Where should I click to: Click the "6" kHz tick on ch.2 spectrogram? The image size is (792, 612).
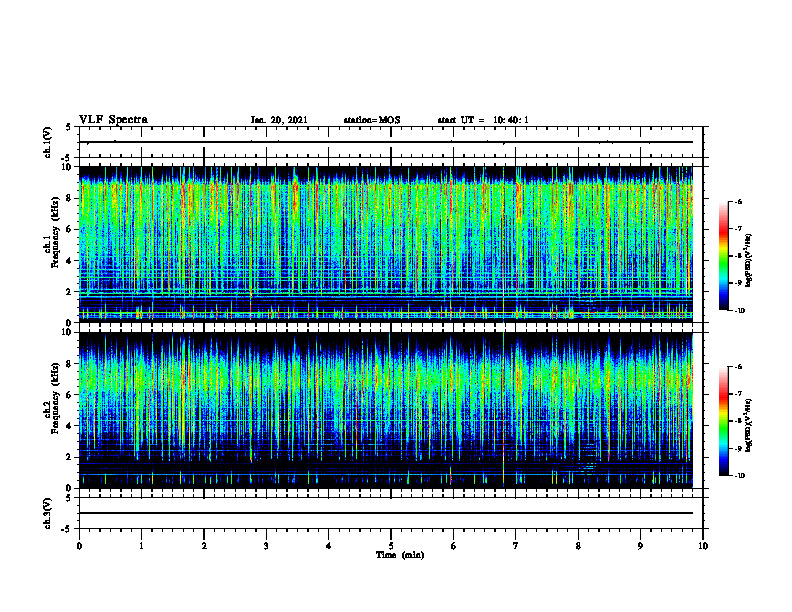coord(70,395)
